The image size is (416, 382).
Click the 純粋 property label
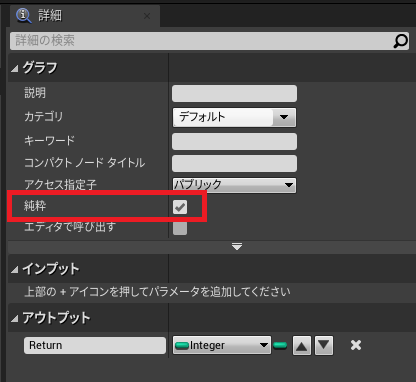click(35, 206)
